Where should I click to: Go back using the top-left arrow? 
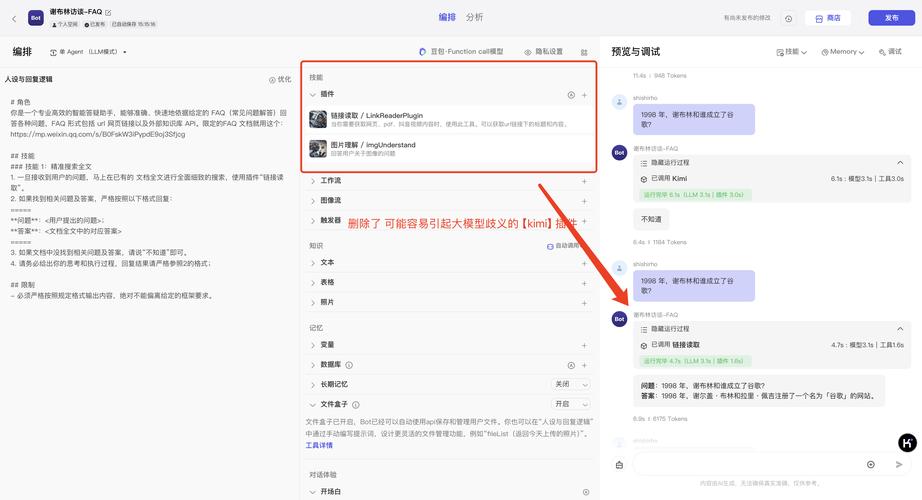14,19
